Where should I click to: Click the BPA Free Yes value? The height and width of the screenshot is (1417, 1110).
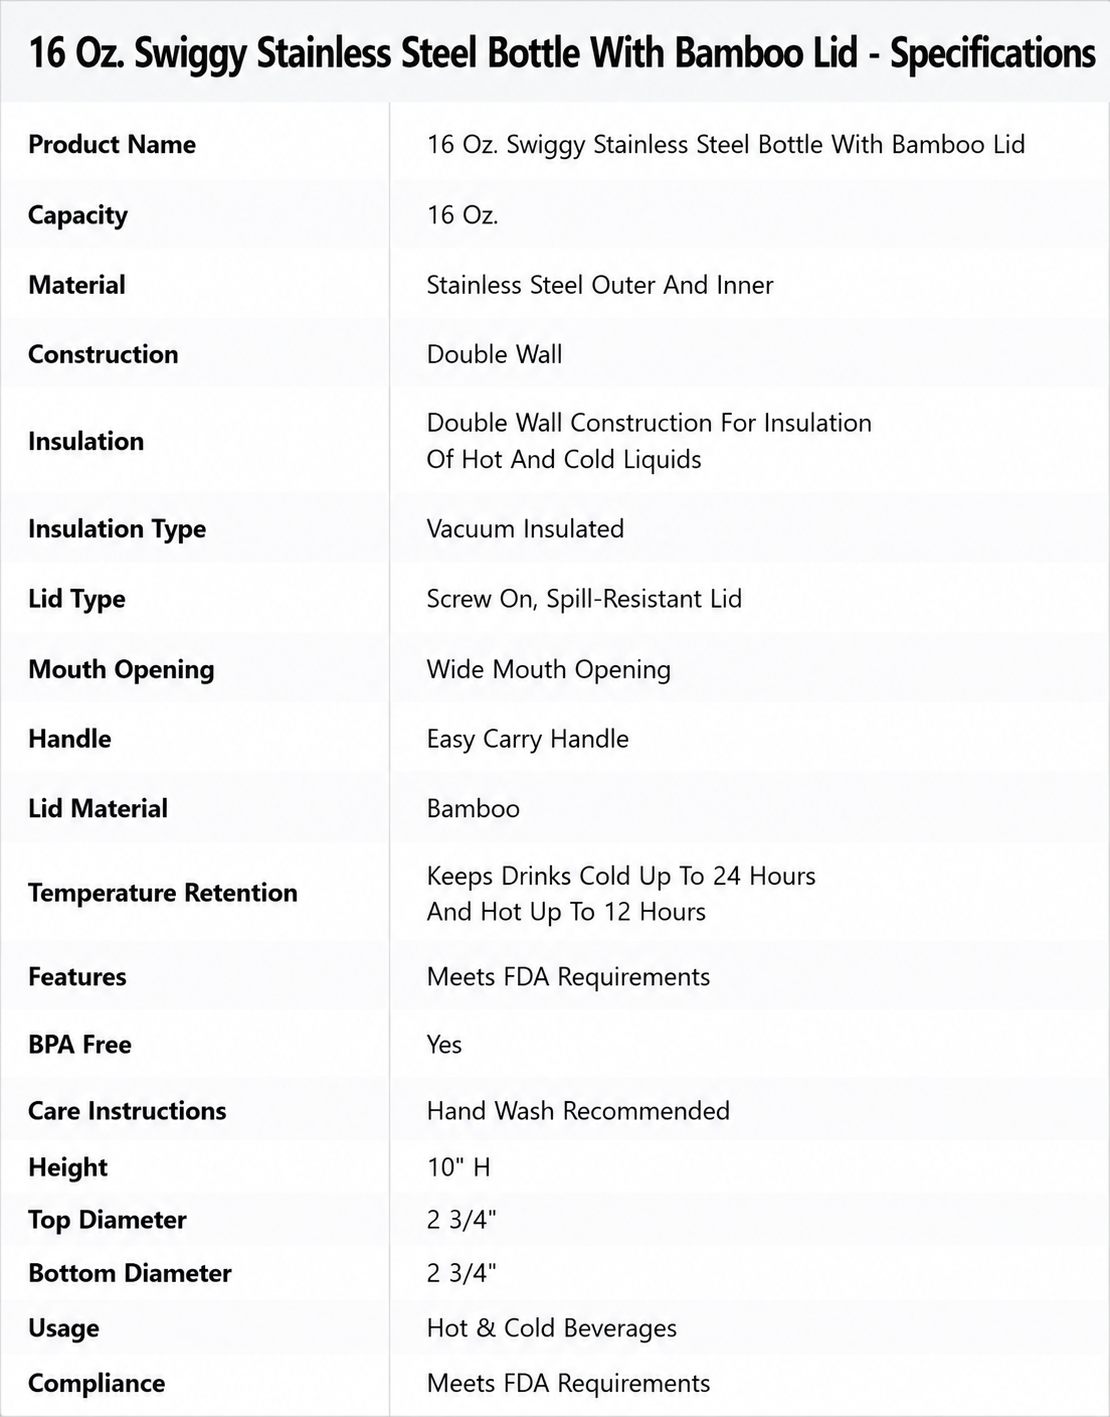(x=444, y=1045)
